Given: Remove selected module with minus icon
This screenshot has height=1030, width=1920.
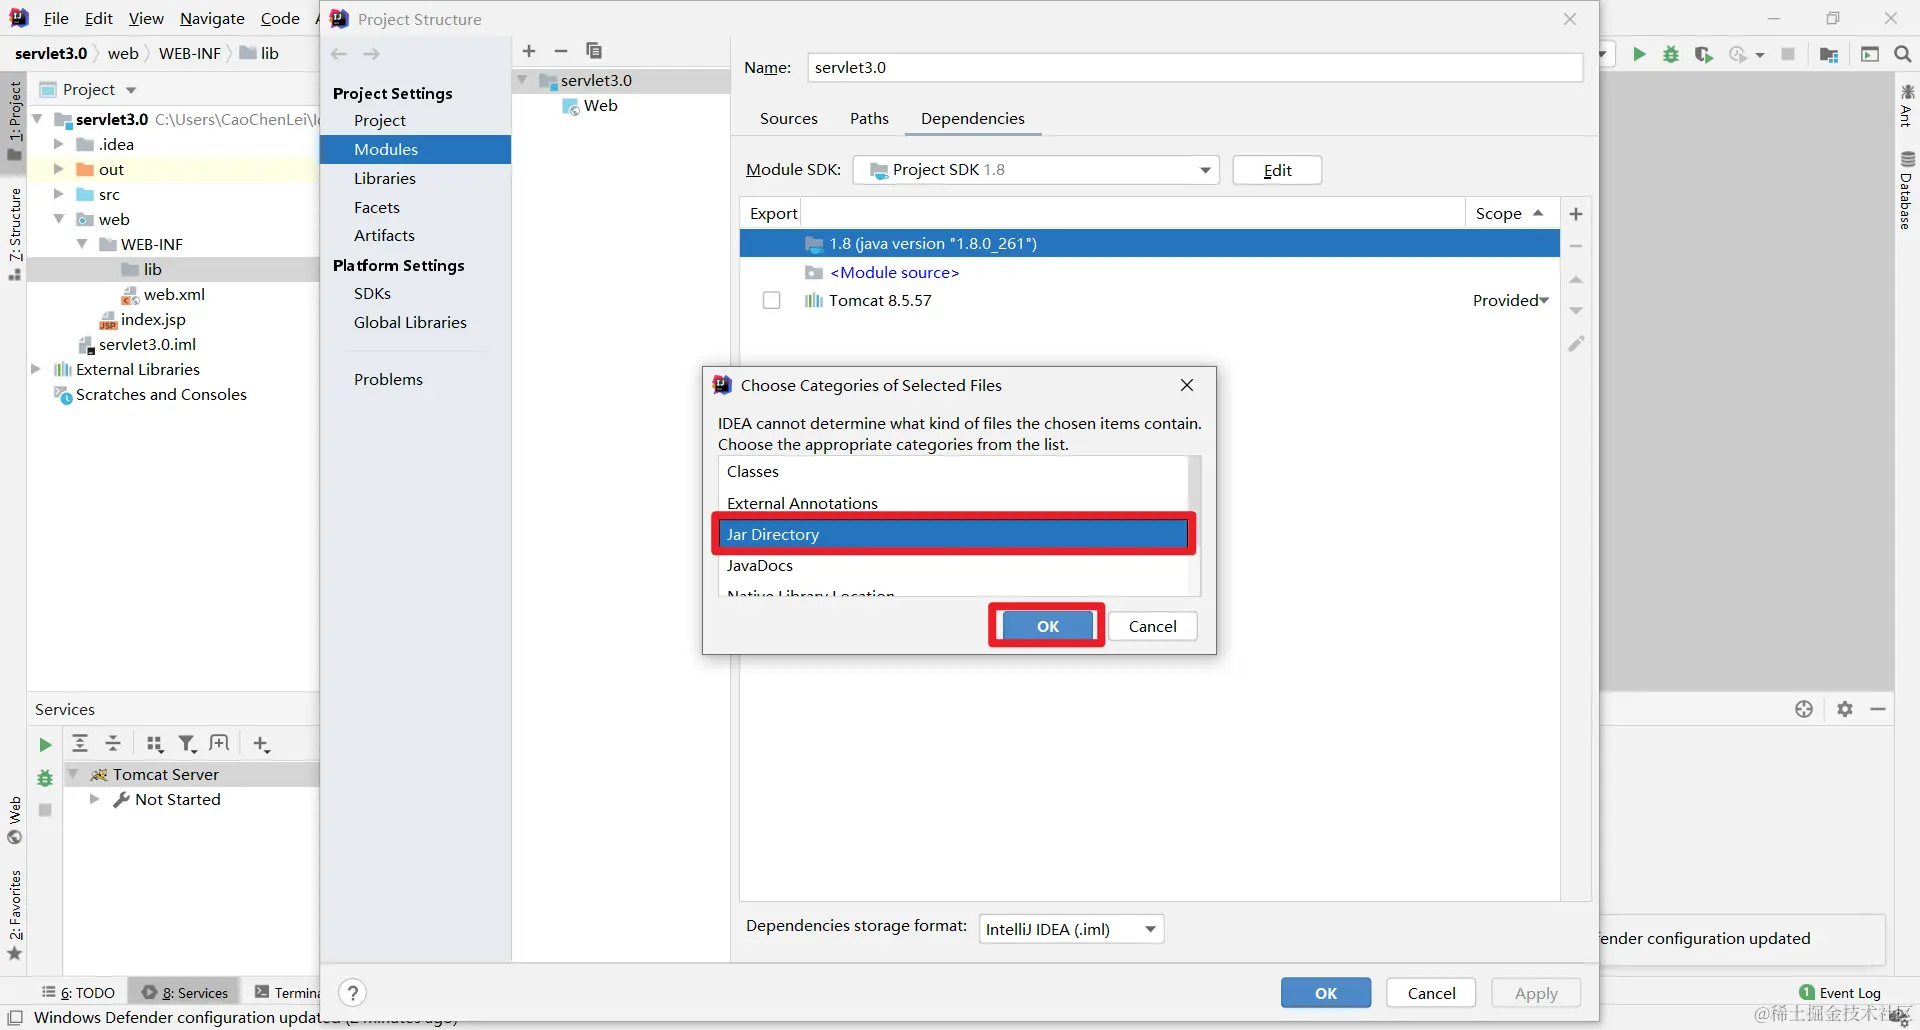Looking at the screenshot, I should pos(561,51).
